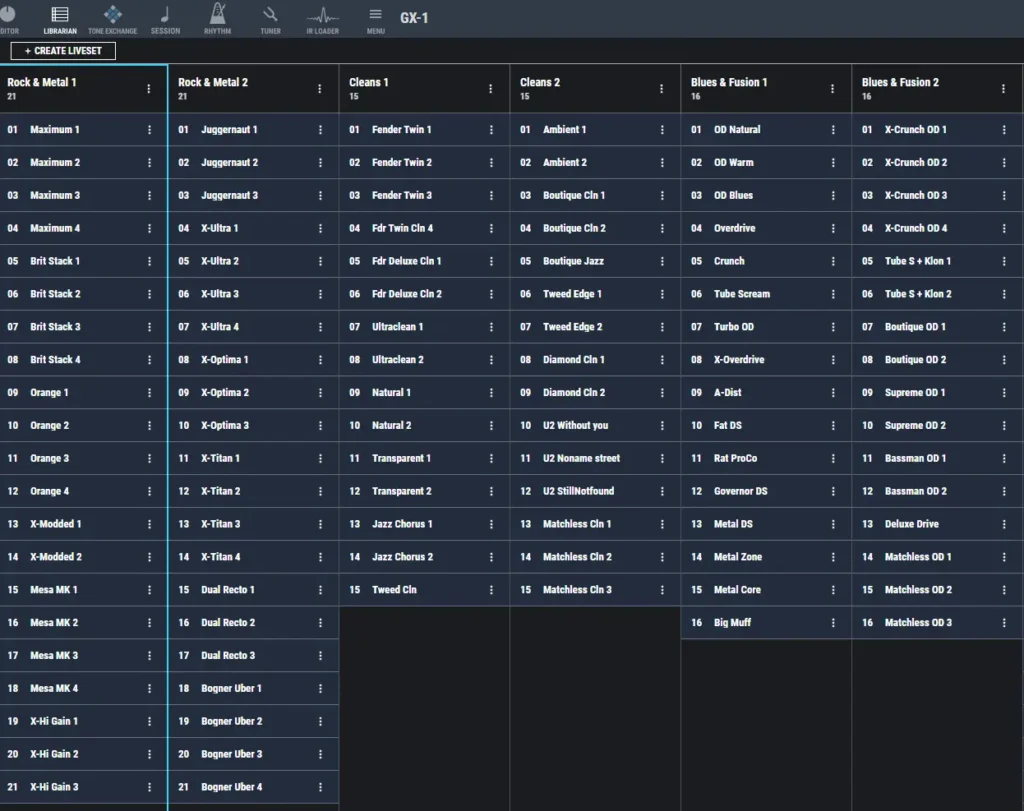Image resolution: width=1024 pixels, height=811 pixels.
Task: Open options for Rock & Metal 1 liveset
Action: (149, 89)
